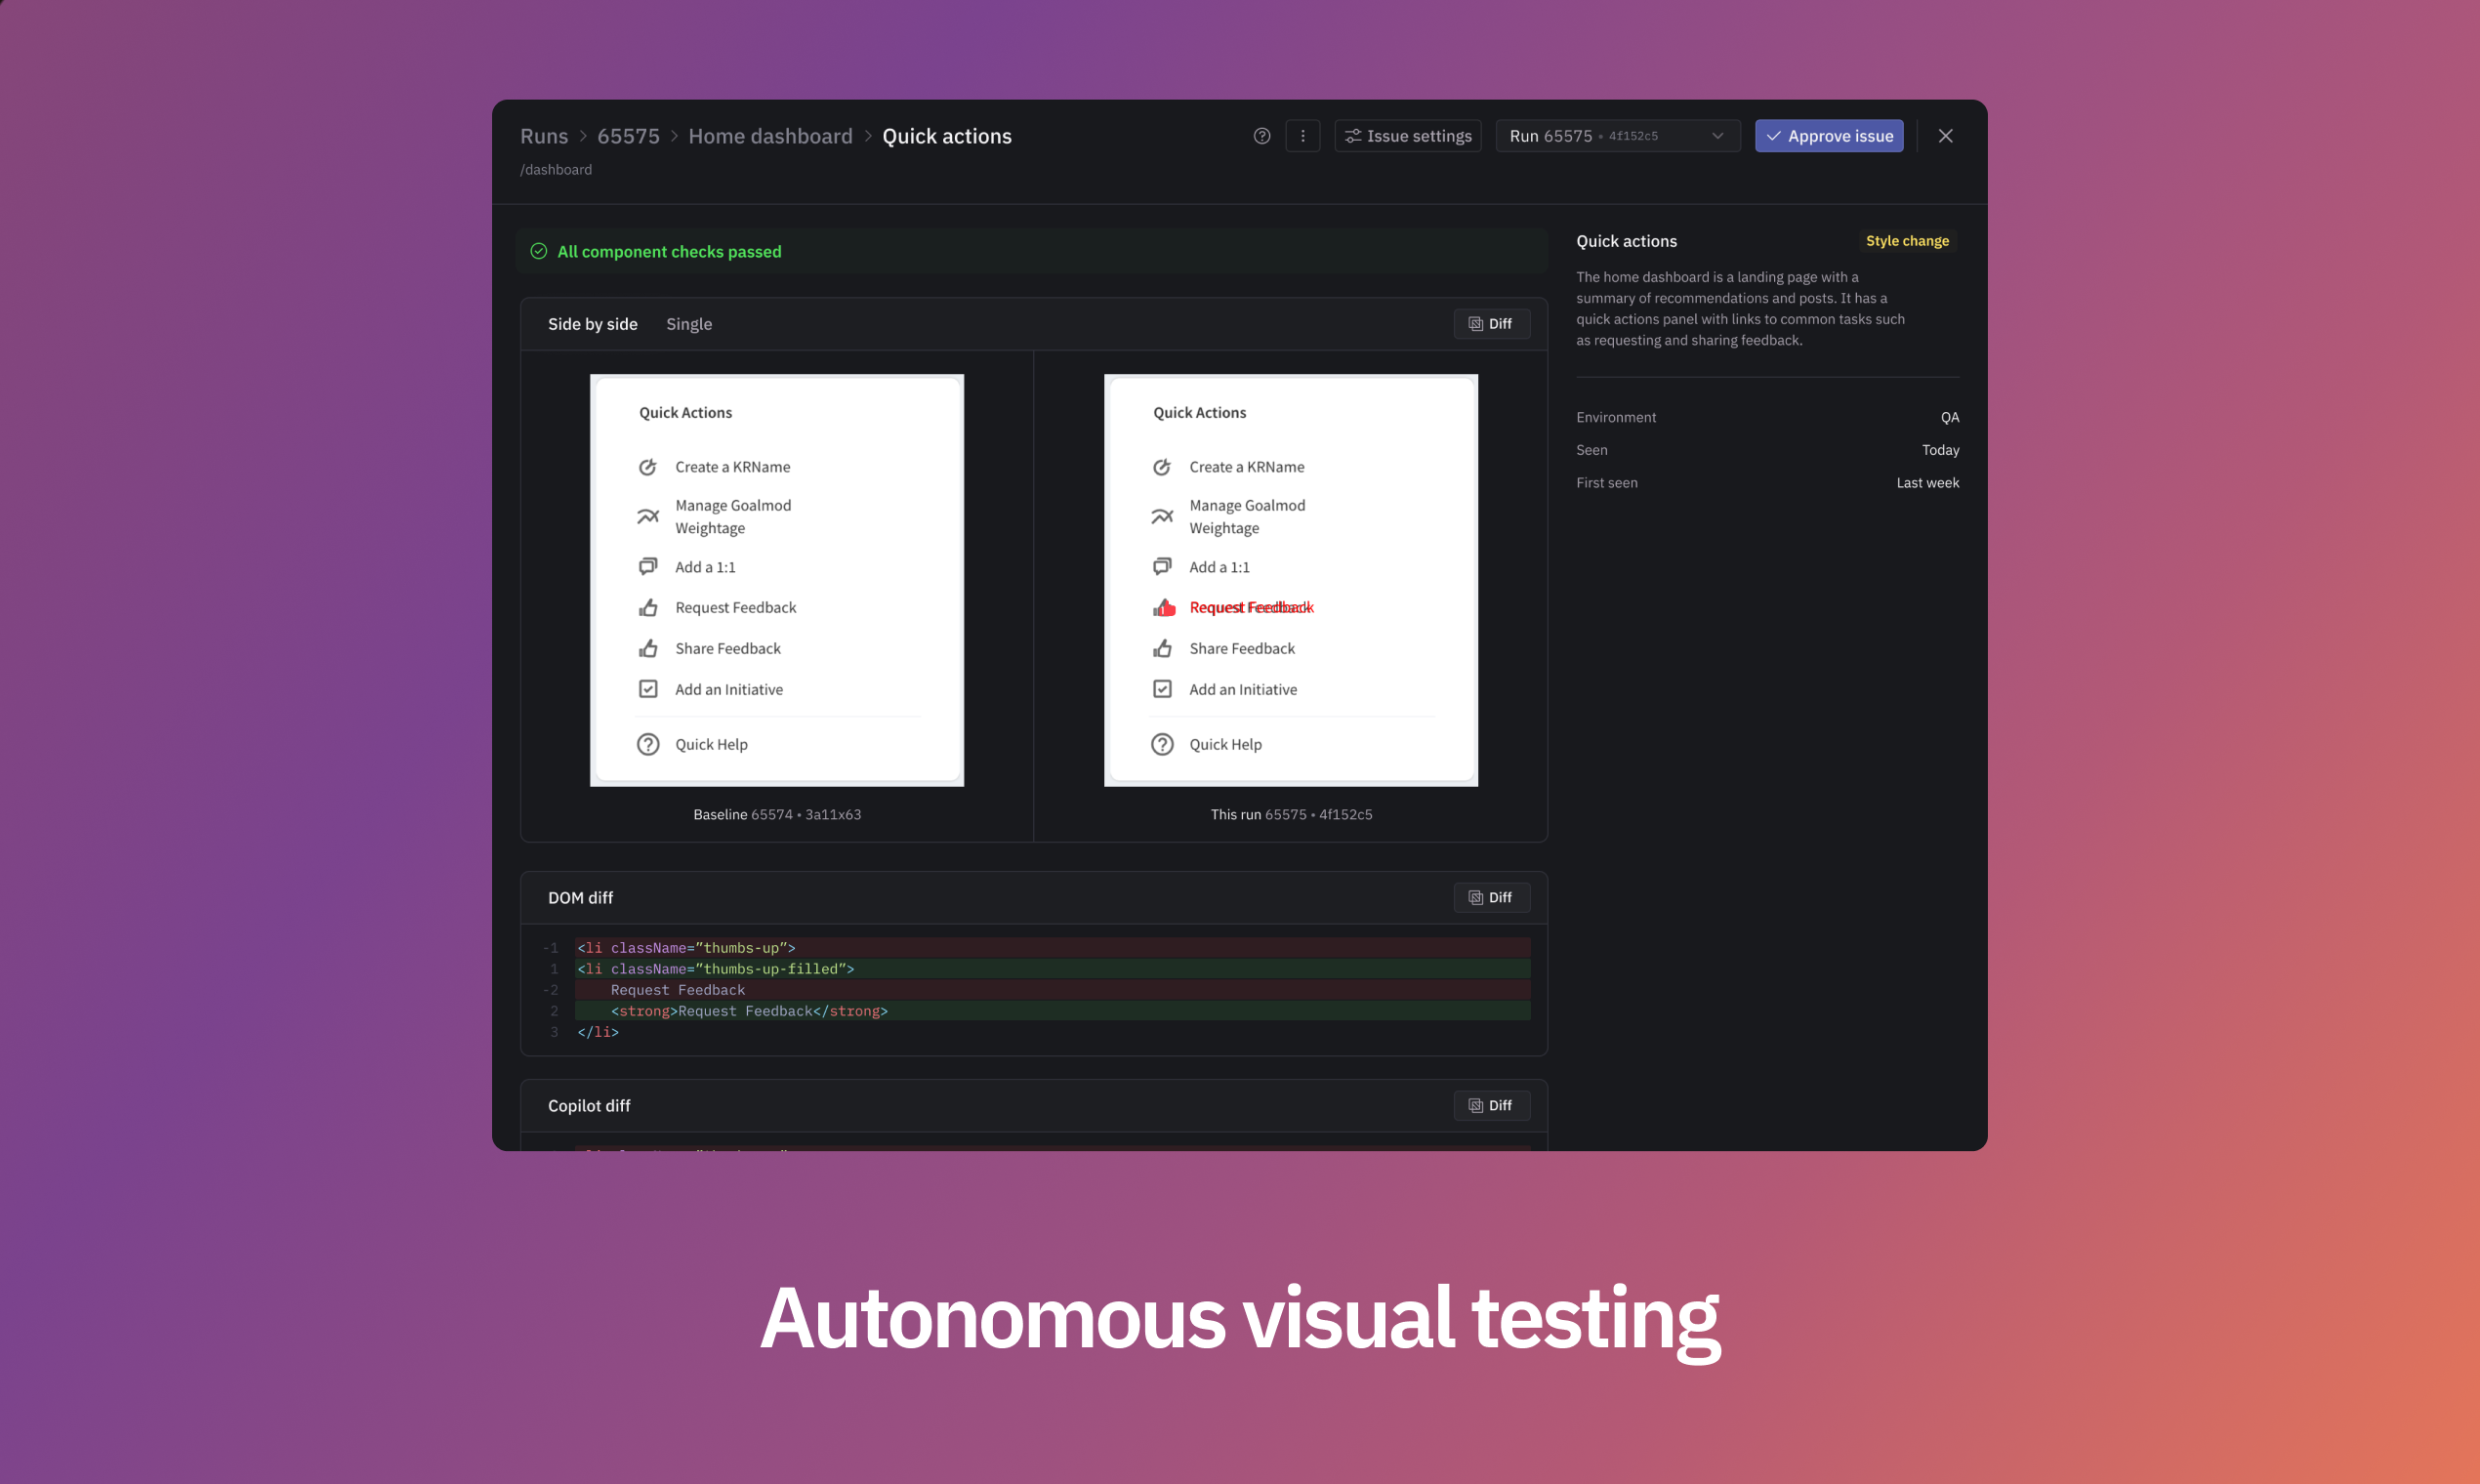Click the Manage Goalmod Weightage icon

coord(648,515)
